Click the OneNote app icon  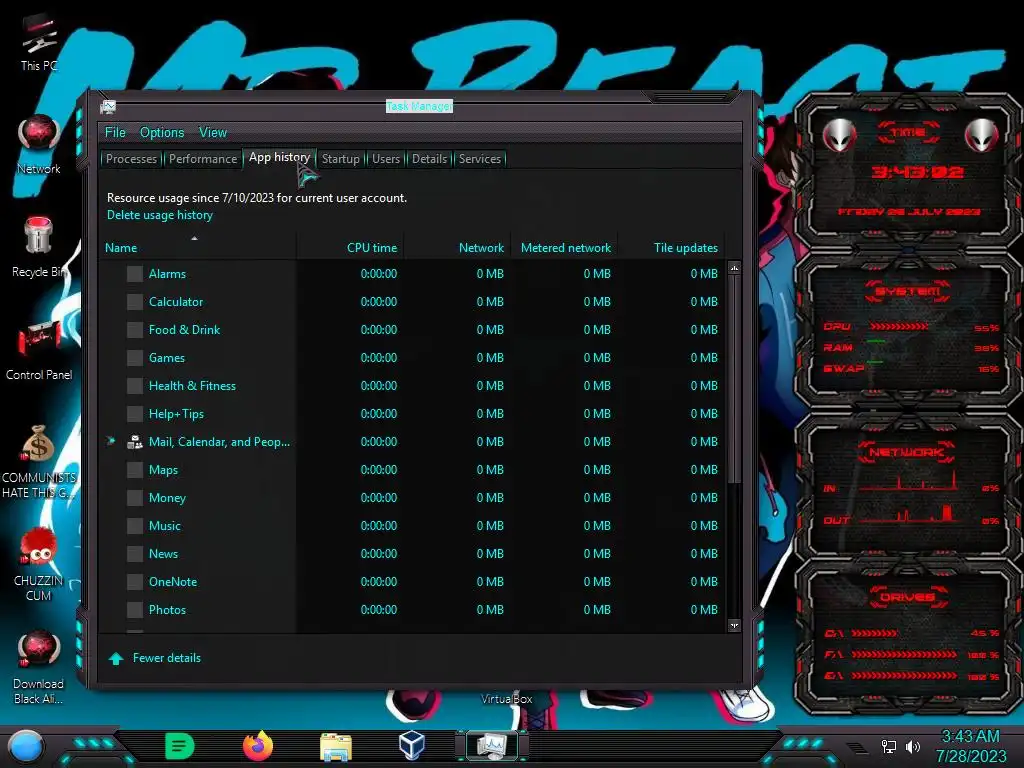click(135, 582)
